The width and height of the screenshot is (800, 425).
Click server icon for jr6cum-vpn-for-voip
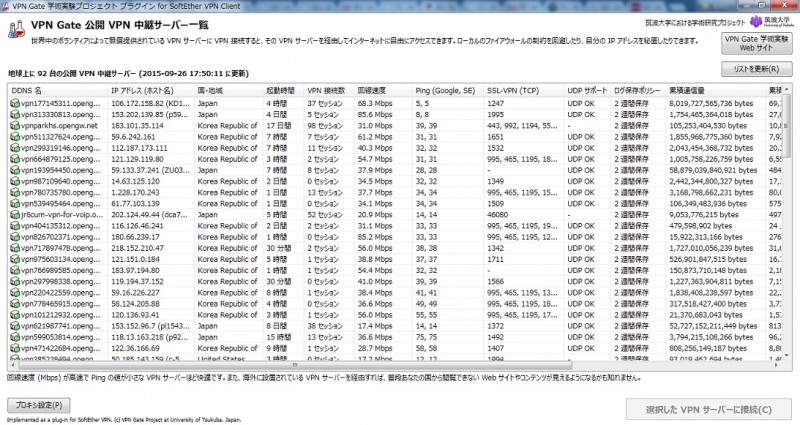tap(15, 215)
